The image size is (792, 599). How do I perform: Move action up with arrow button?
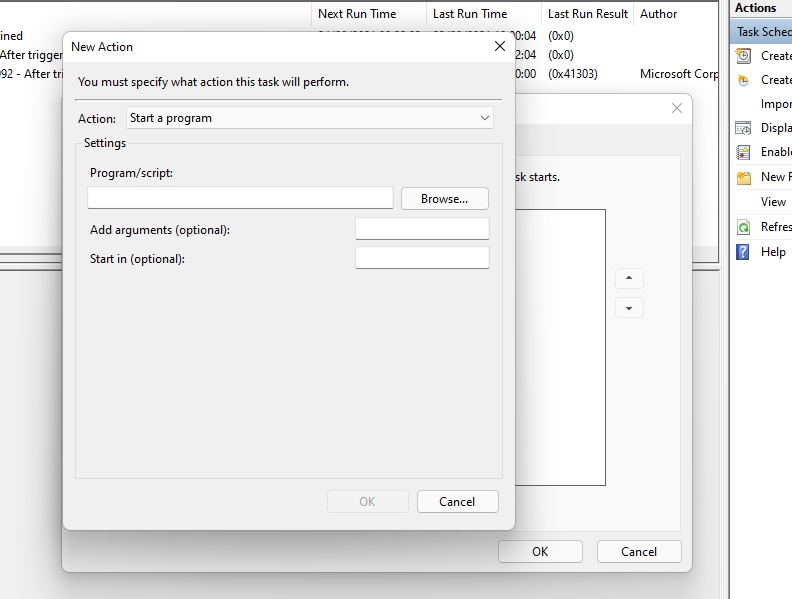[x=628, y=279]
